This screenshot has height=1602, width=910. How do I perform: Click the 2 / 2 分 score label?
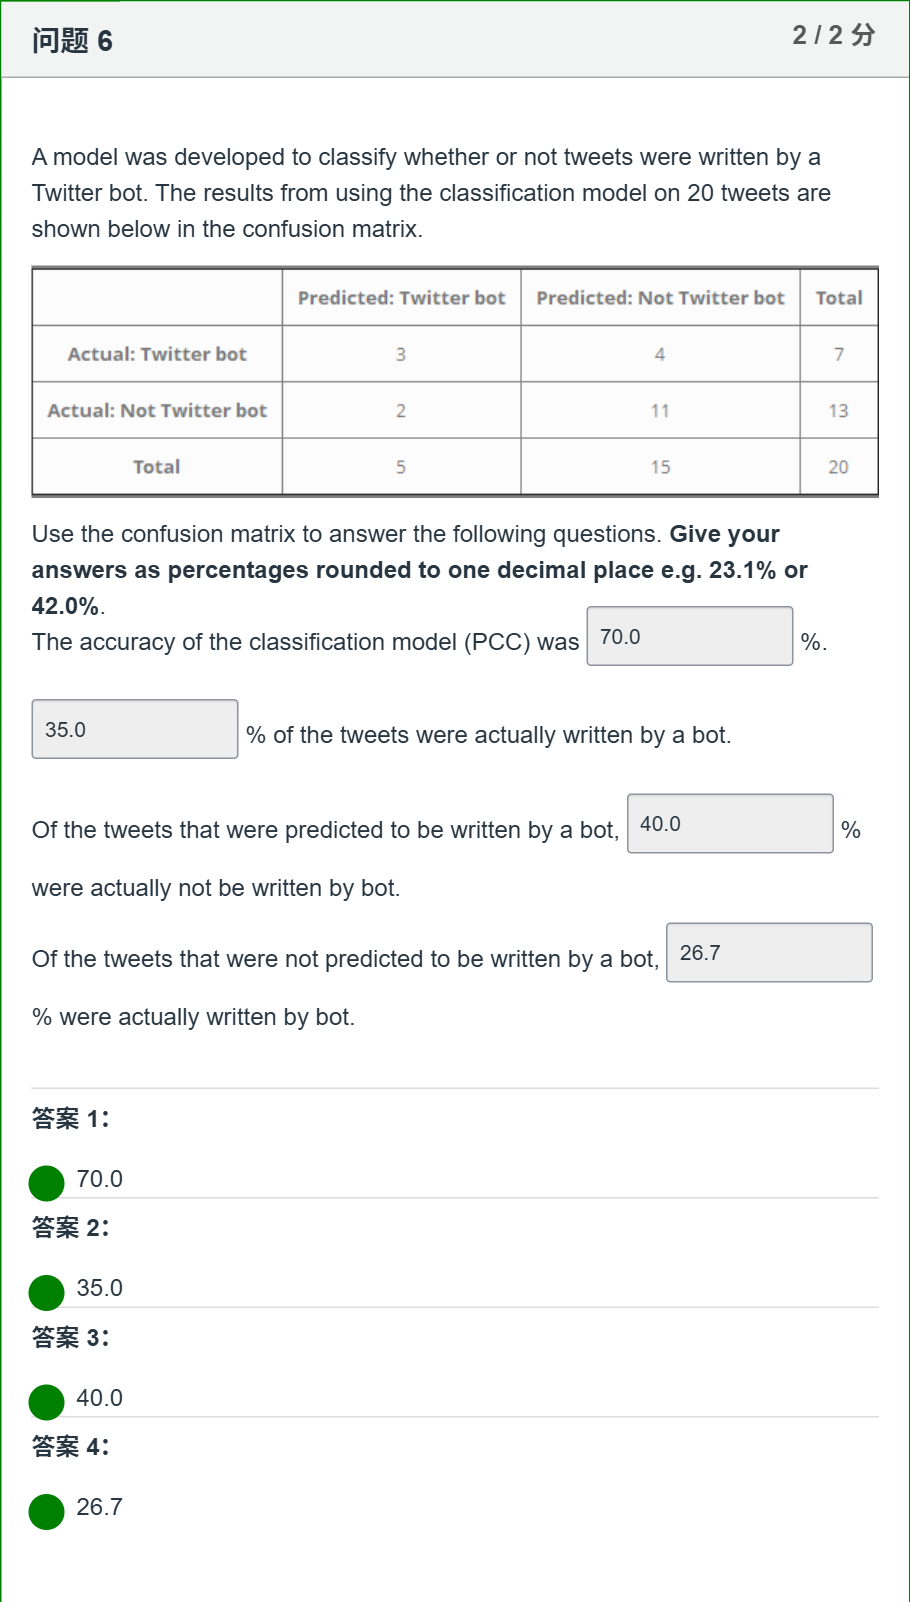pyautogui.click(x=834, y=35)
